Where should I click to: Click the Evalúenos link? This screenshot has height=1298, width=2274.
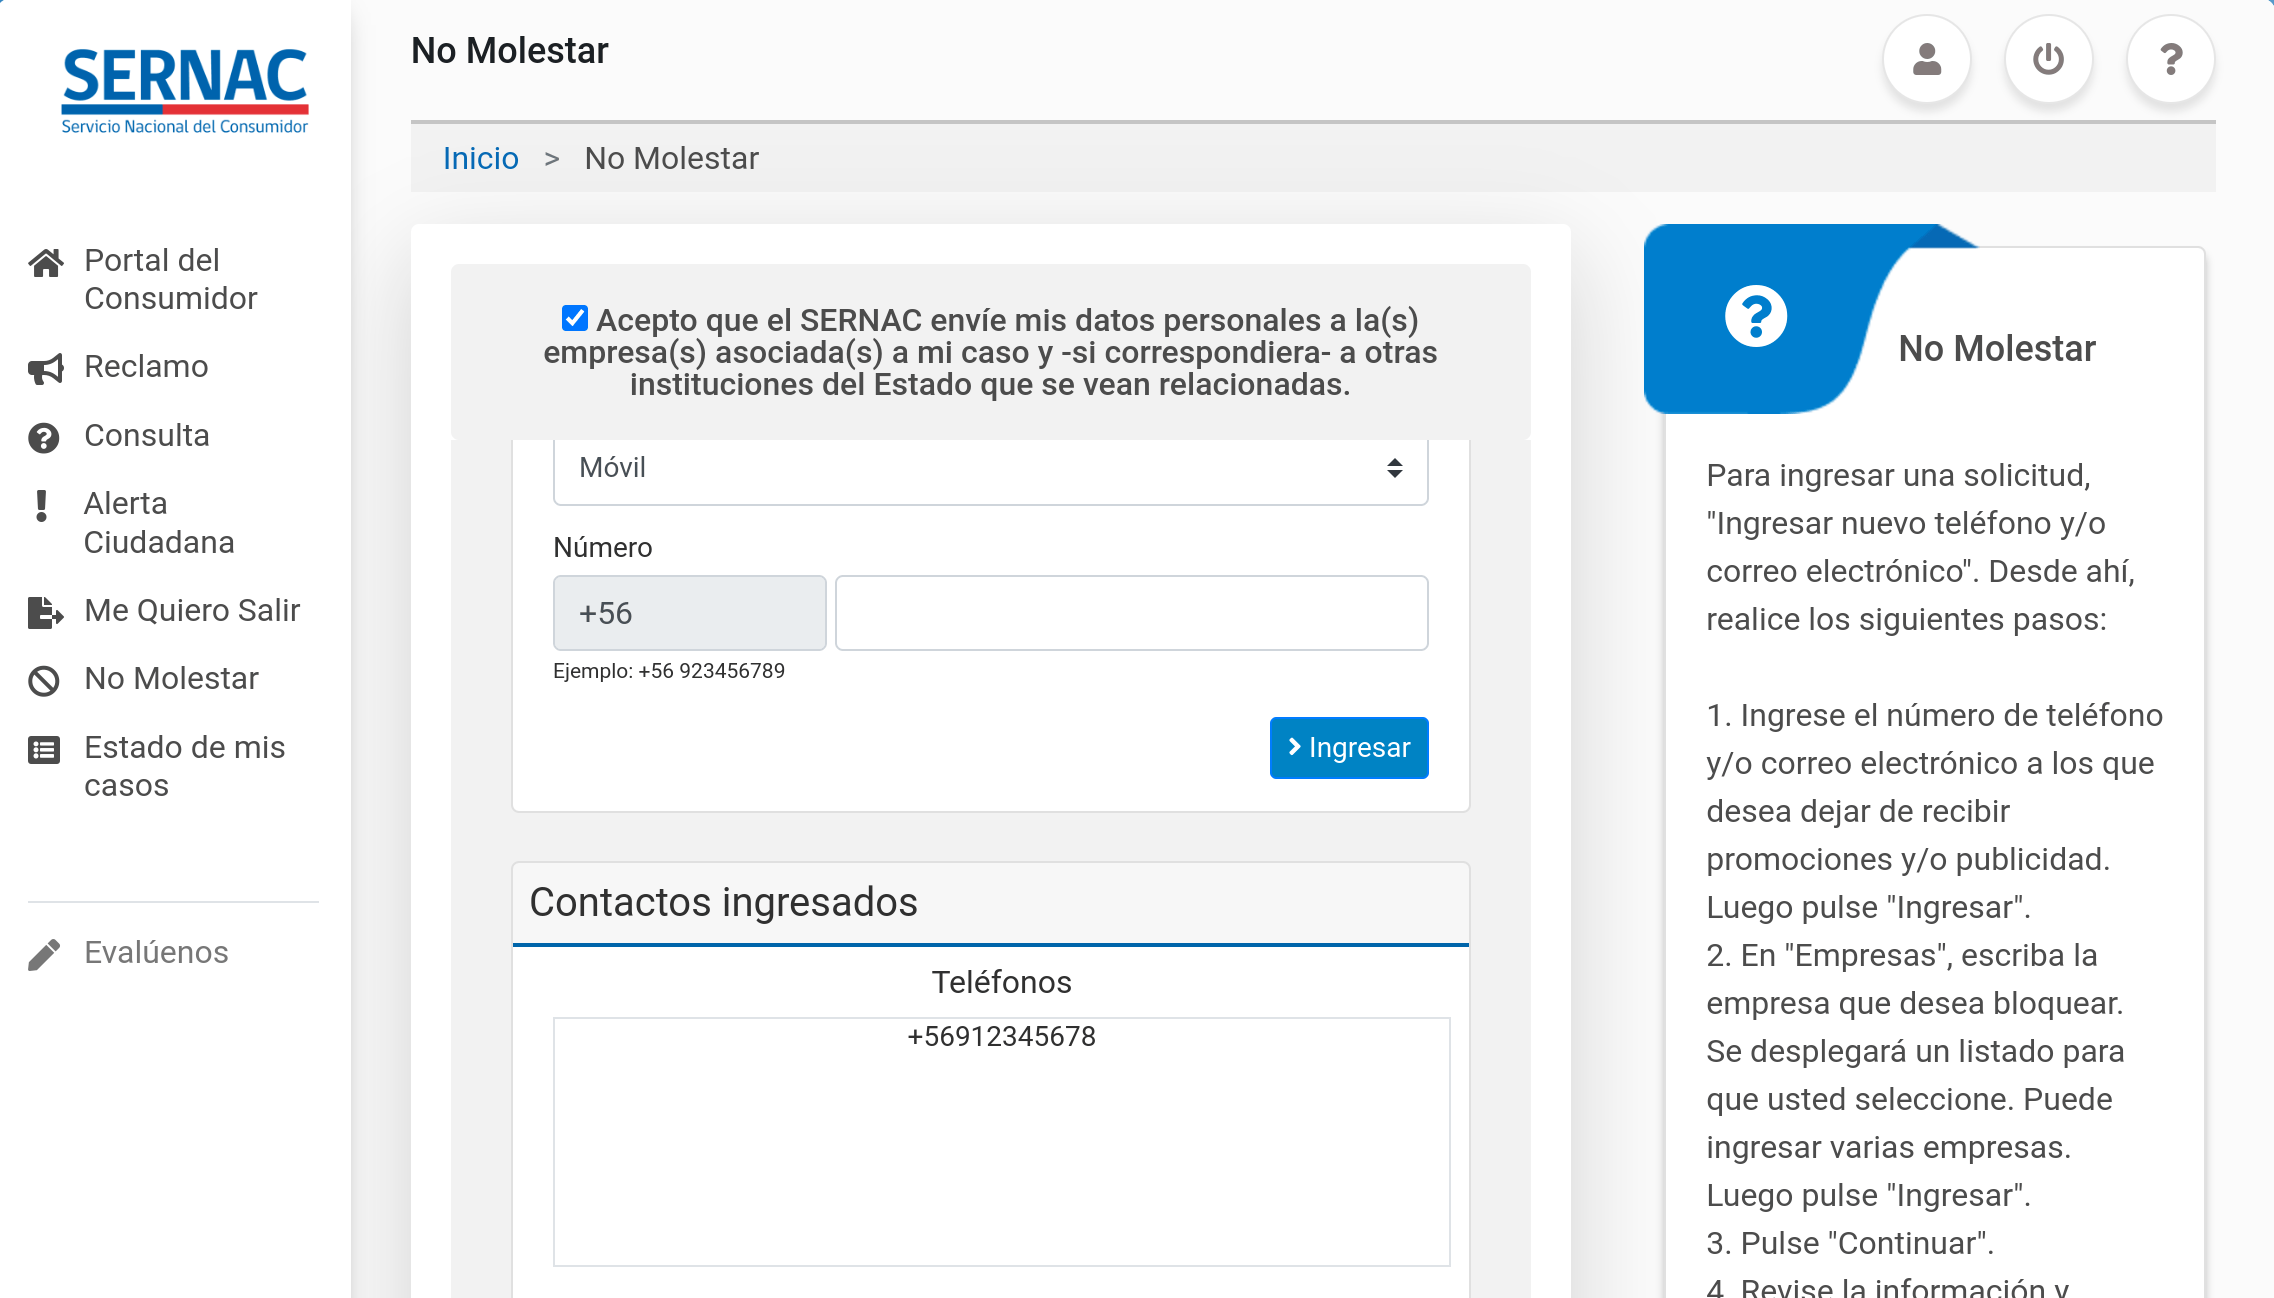click(156, 953)
